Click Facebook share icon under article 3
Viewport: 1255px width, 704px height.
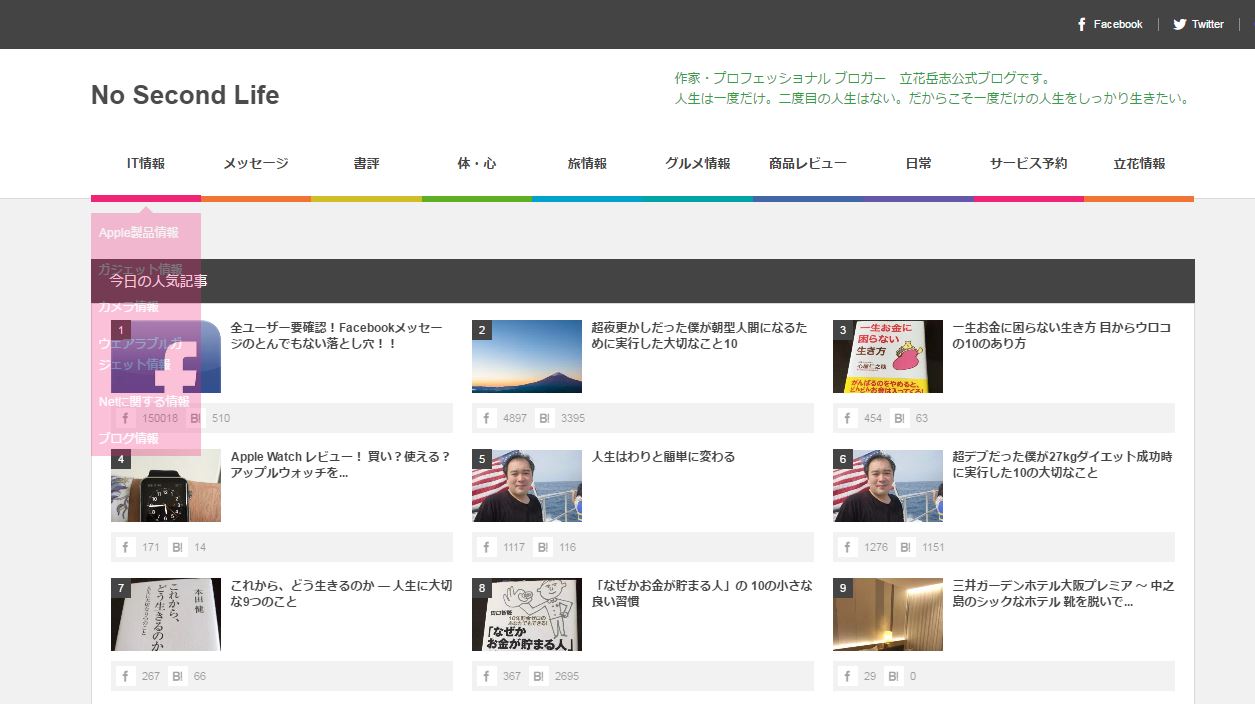point(847,418)
